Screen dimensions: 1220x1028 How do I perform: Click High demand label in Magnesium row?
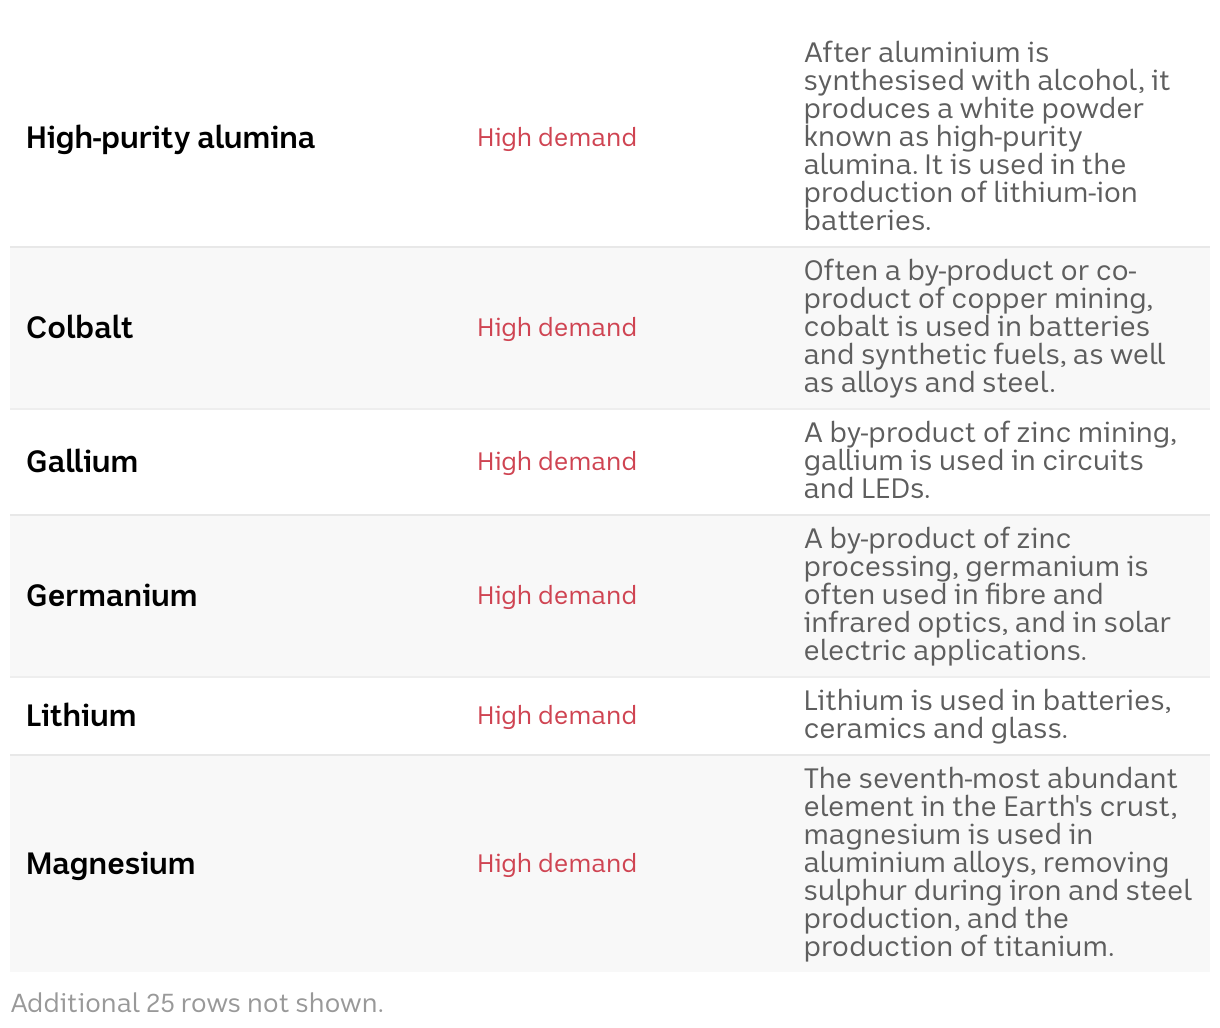pos(556,863)
